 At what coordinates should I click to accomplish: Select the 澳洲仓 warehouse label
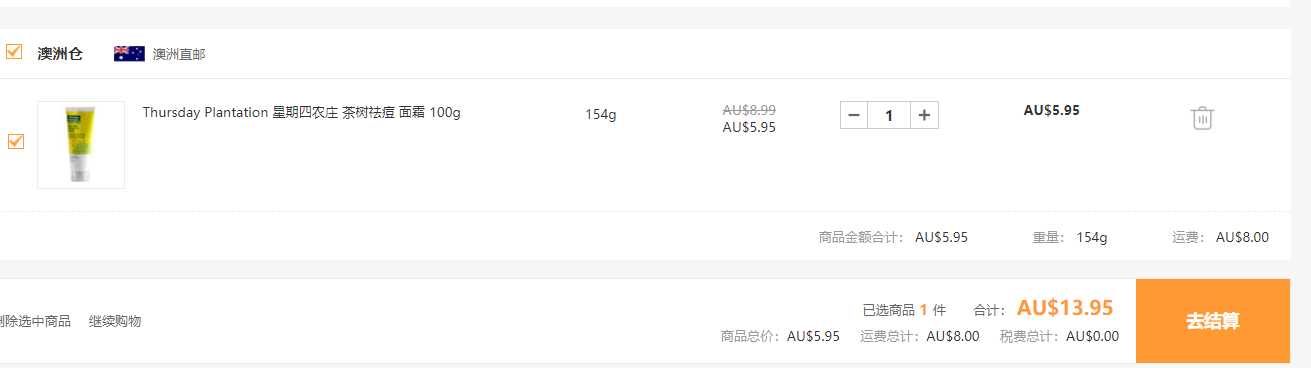tap(60, 54)
